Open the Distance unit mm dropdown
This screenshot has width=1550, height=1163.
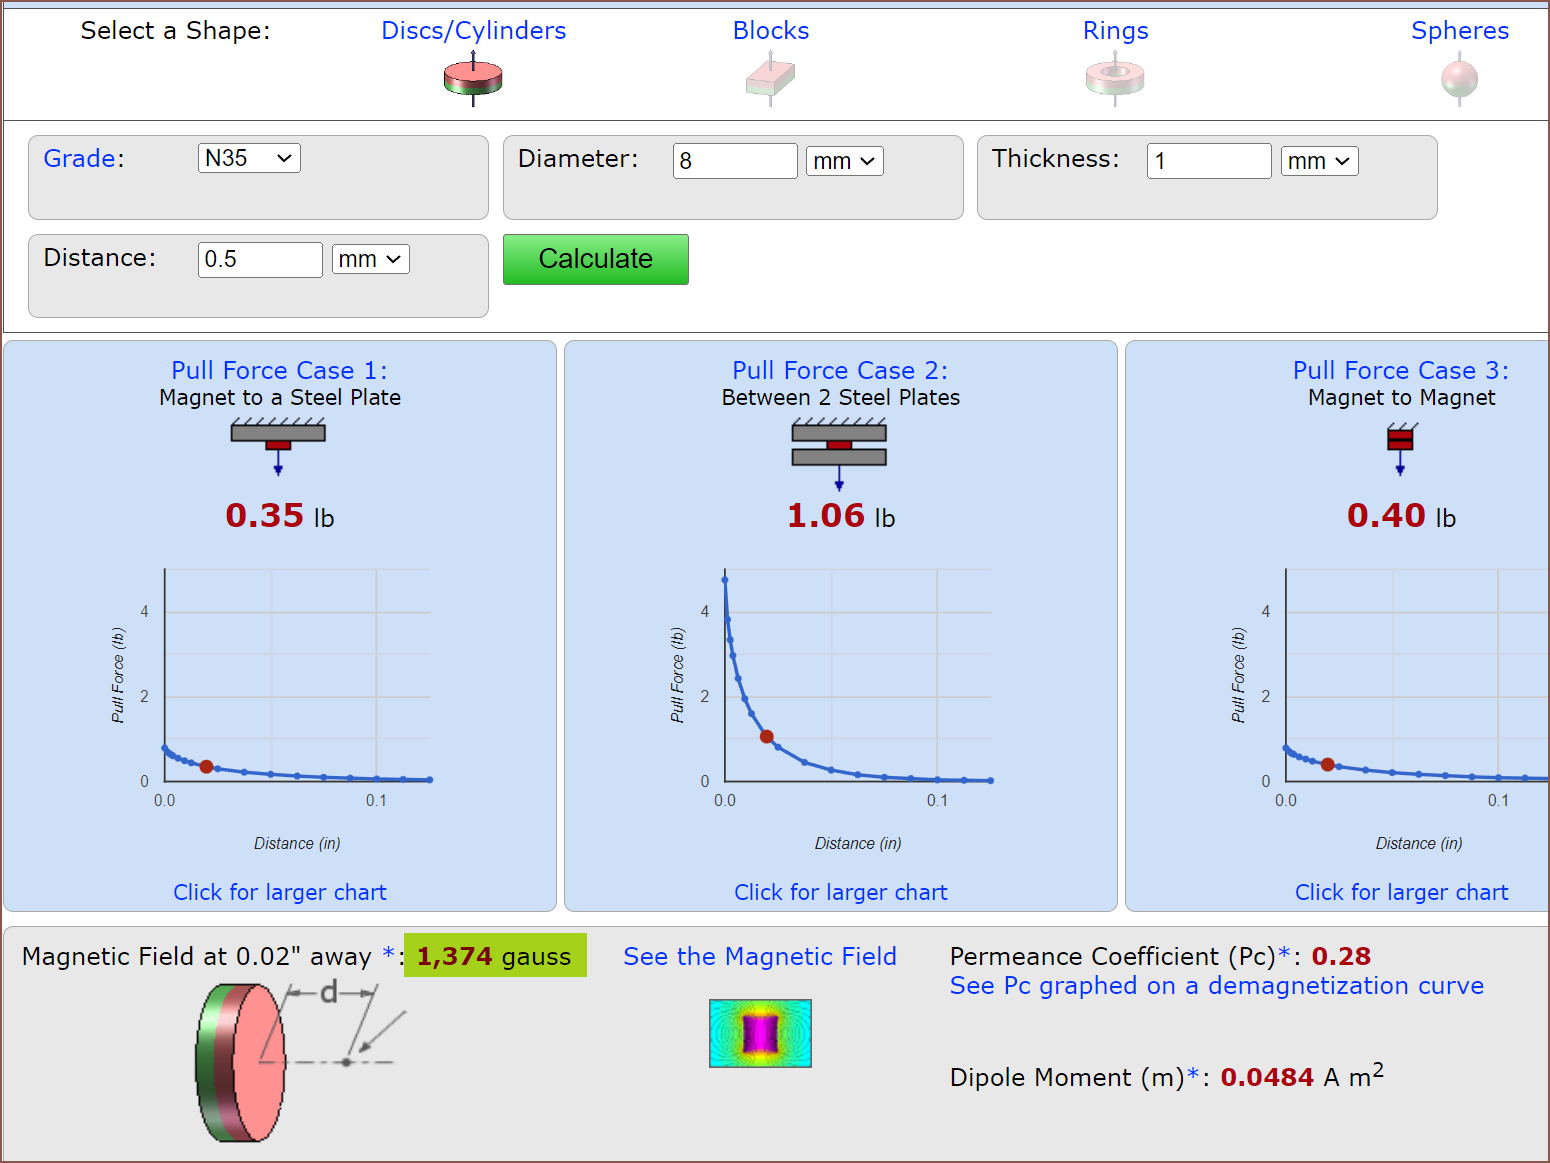tap(370, 260)
